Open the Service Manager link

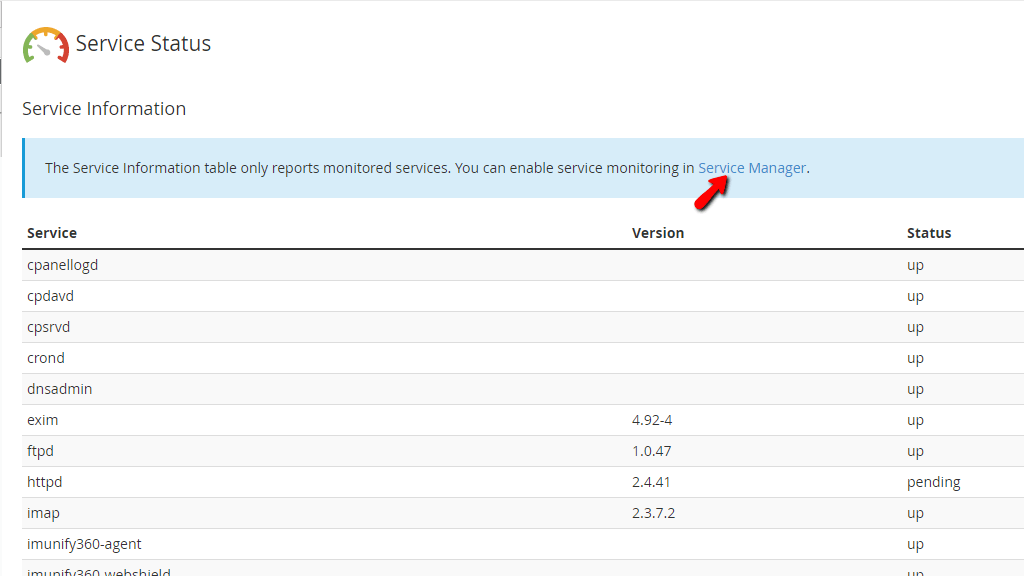click(x=751, y=168)
